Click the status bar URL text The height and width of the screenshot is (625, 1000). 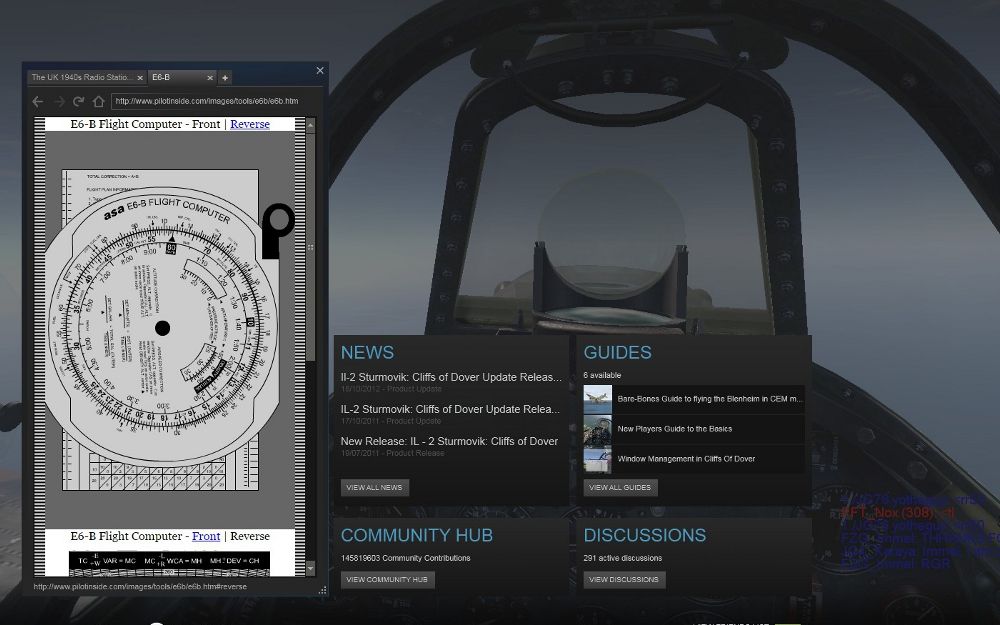(140, 587)
